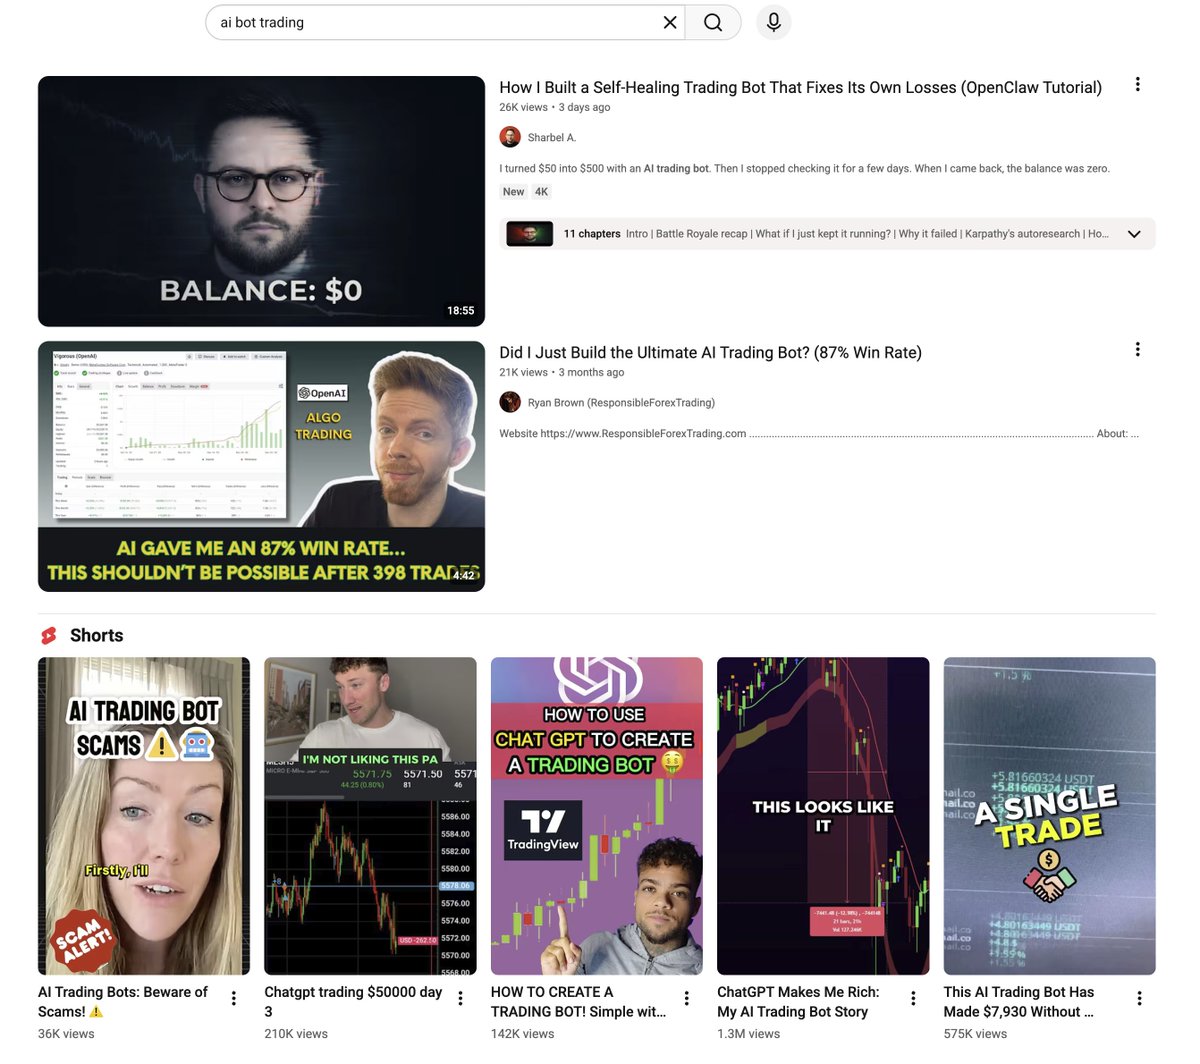This screenshot has height=1064, width=1200.
Task: Open 'AI Trading Bots: Beware of Scams!' title
Action: pyautogui.click(x=123, y=1002)
